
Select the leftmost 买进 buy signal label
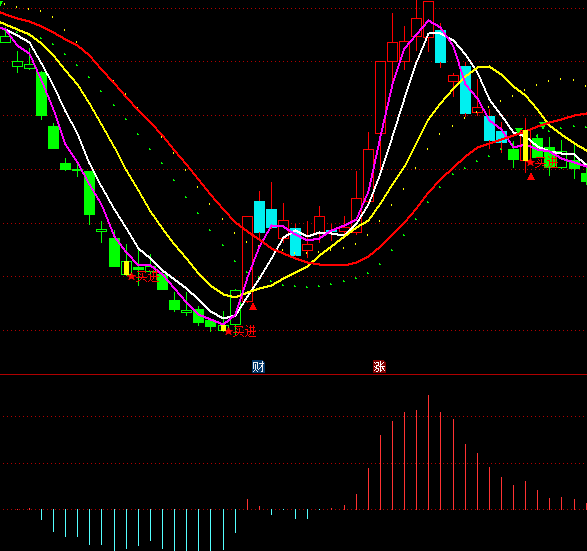143,277
